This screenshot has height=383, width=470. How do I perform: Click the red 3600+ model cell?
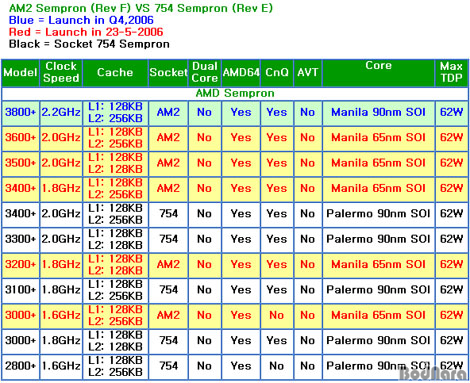coord(20,138)
